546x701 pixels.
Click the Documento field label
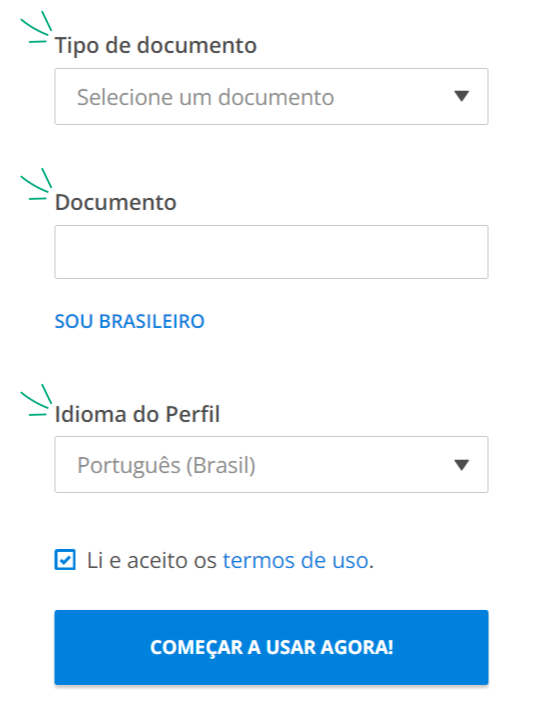[x=116, y=203]
